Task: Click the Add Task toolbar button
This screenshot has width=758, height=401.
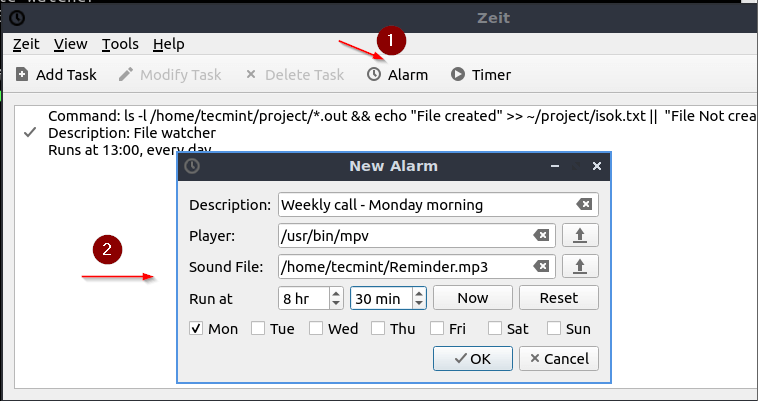Action: click(56, 75)
